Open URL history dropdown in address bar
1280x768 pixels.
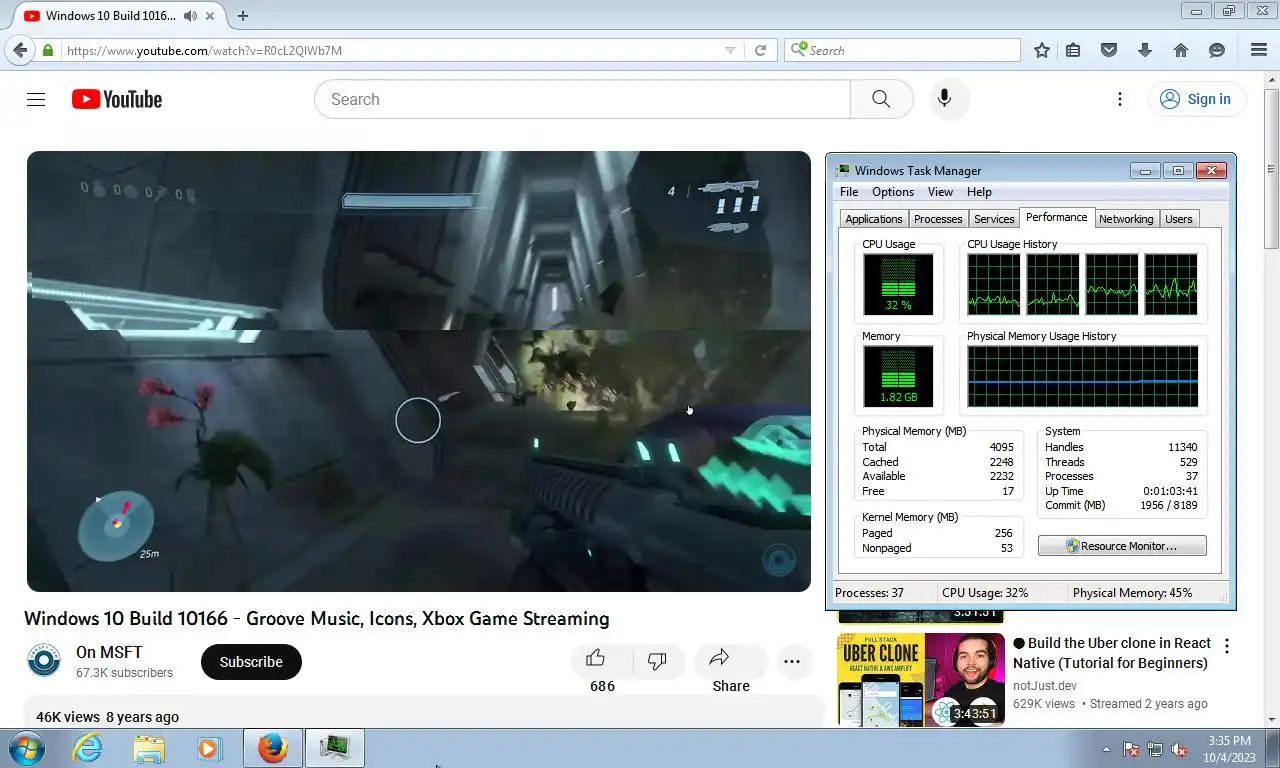tap(730, 50)
